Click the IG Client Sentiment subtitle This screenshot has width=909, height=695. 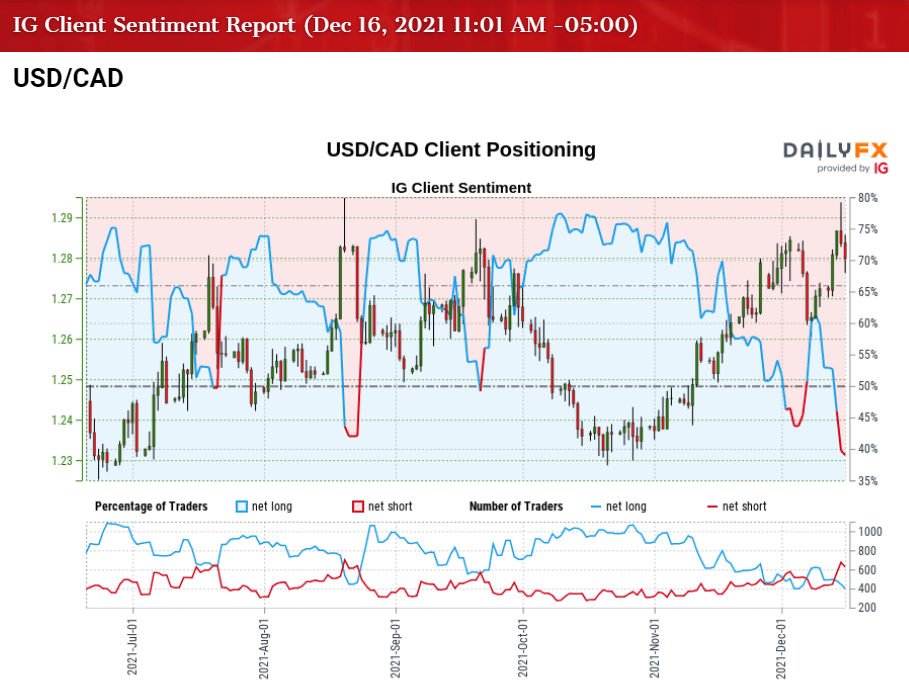click(461, 188)
